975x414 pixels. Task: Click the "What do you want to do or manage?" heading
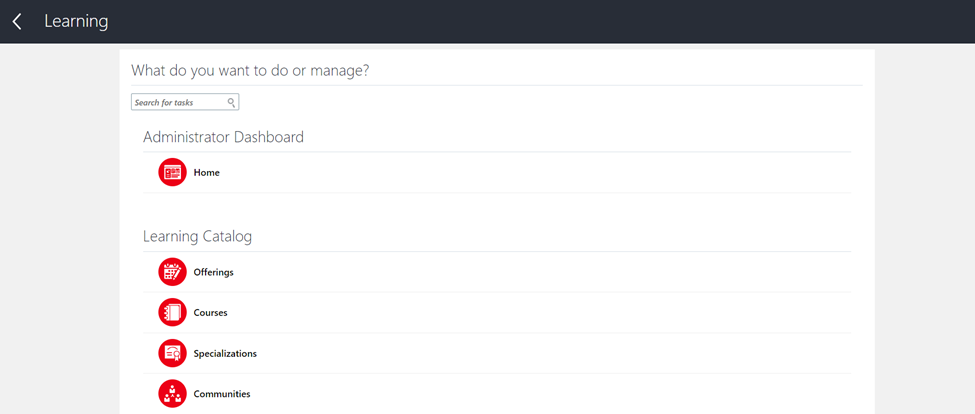point(250,70)
